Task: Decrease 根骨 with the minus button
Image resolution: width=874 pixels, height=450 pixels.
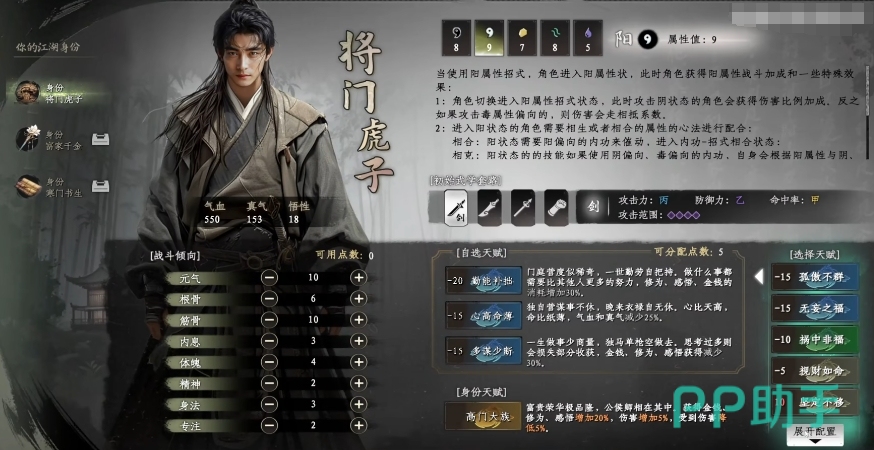Action: click(x=269, y=298)
